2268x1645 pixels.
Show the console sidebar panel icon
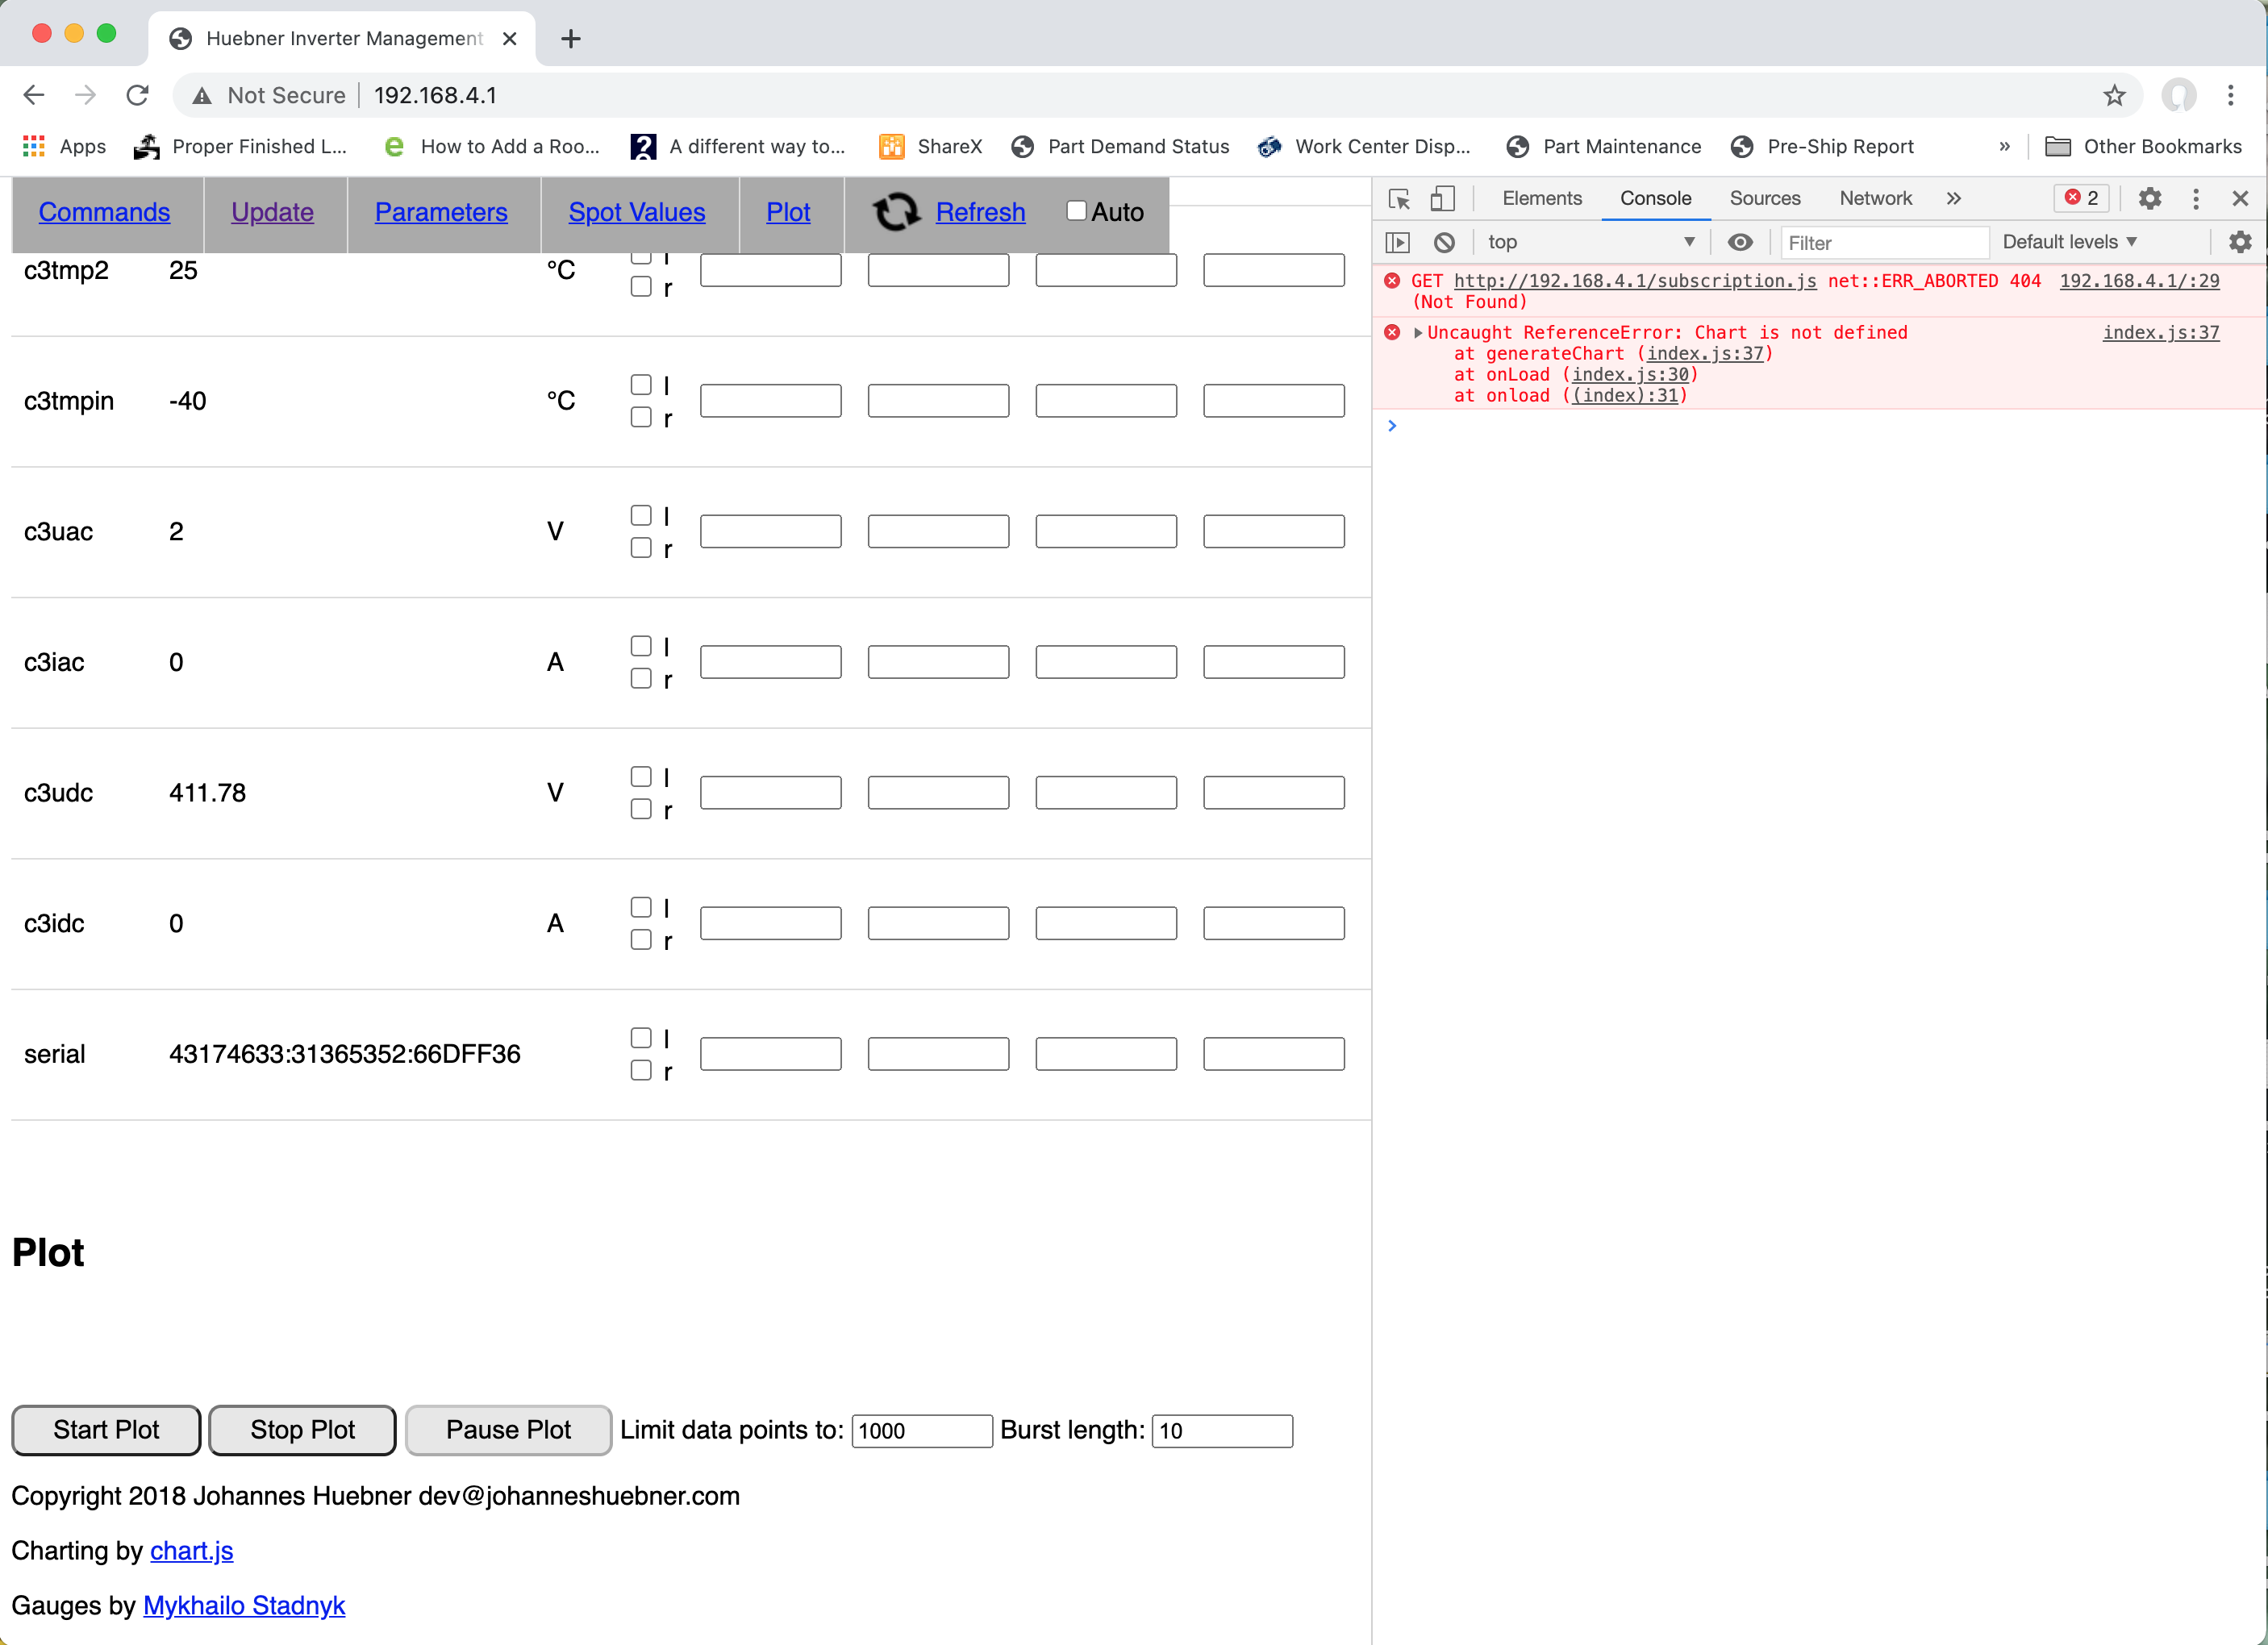pos(1397,242)
